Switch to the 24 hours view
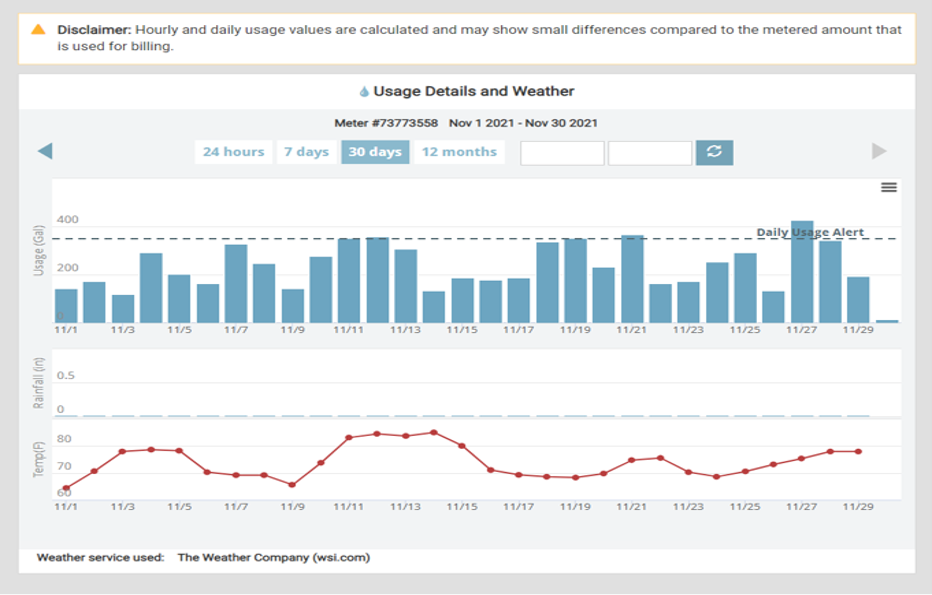Image resolution: width=932 pixels, height=595 pixels. coord(233,152)
